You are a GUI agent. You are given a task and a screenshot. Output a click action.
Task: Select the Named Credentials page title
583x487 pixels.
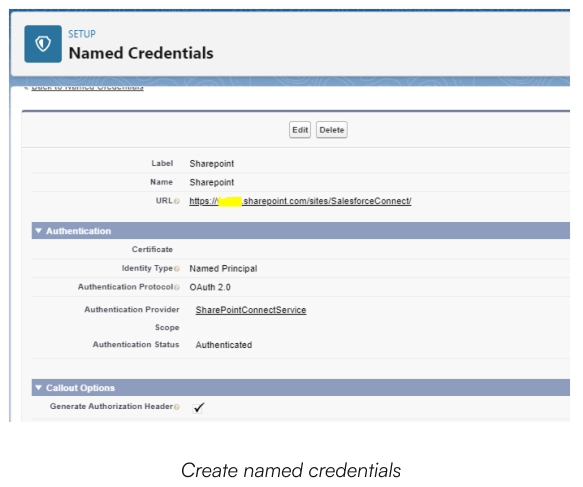tap(141, 53)
